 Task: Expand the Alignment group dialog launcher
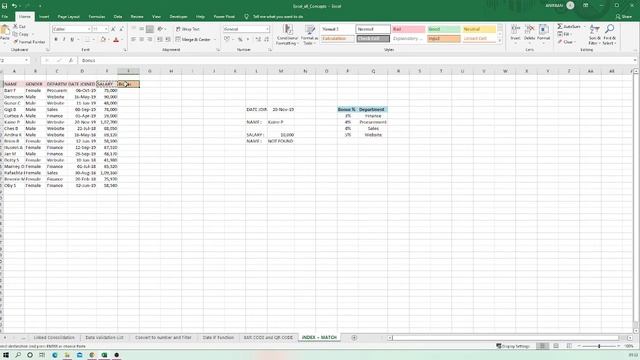coord(218,50)
